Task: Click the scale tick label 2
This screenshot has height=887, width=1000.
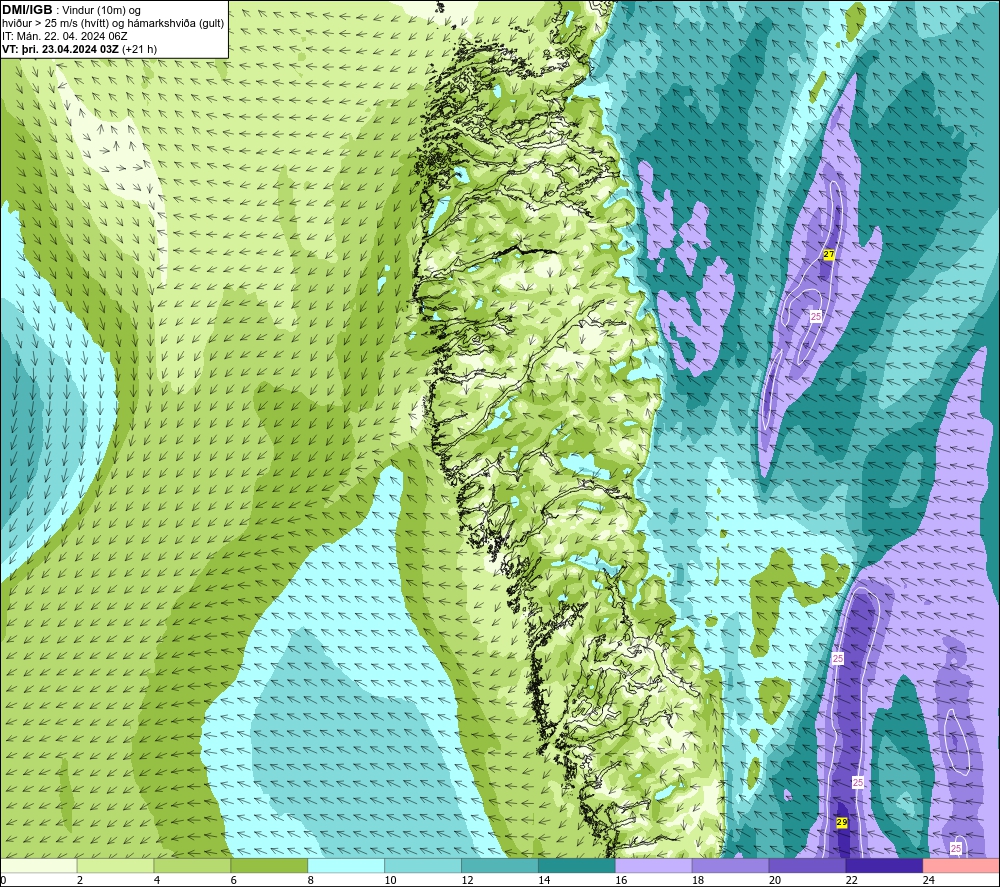Action: tap(80, 880)
